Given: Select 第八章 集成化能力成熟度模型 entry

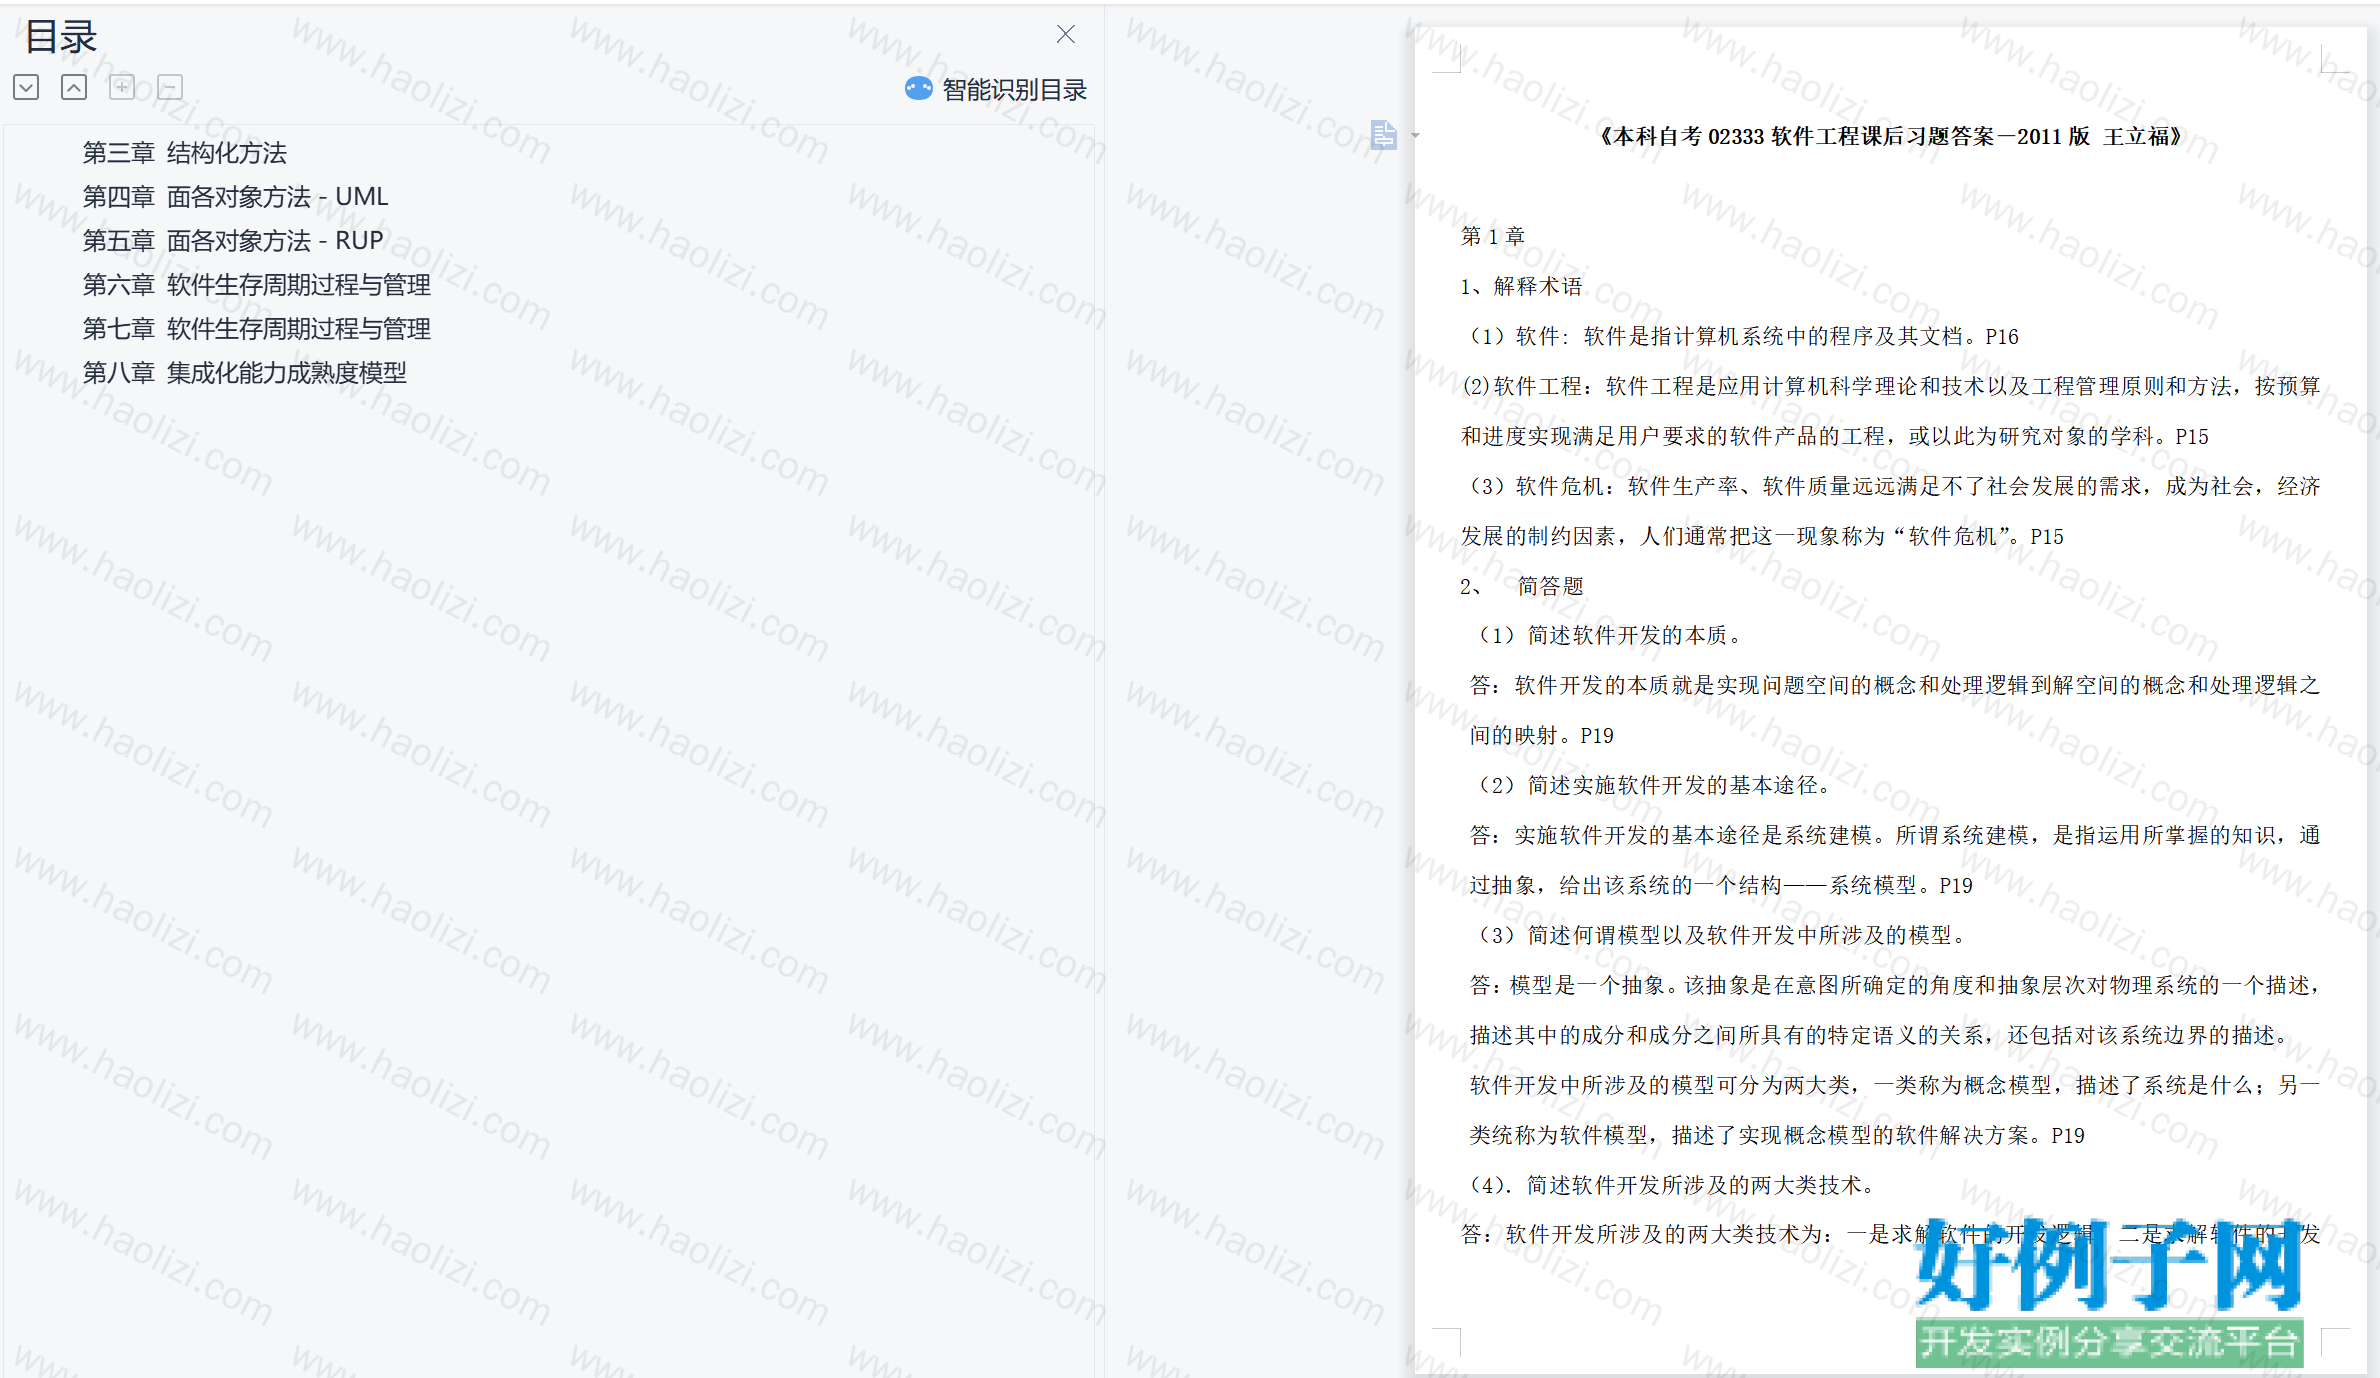Looking at the screenshot, I should click(245, 373).
